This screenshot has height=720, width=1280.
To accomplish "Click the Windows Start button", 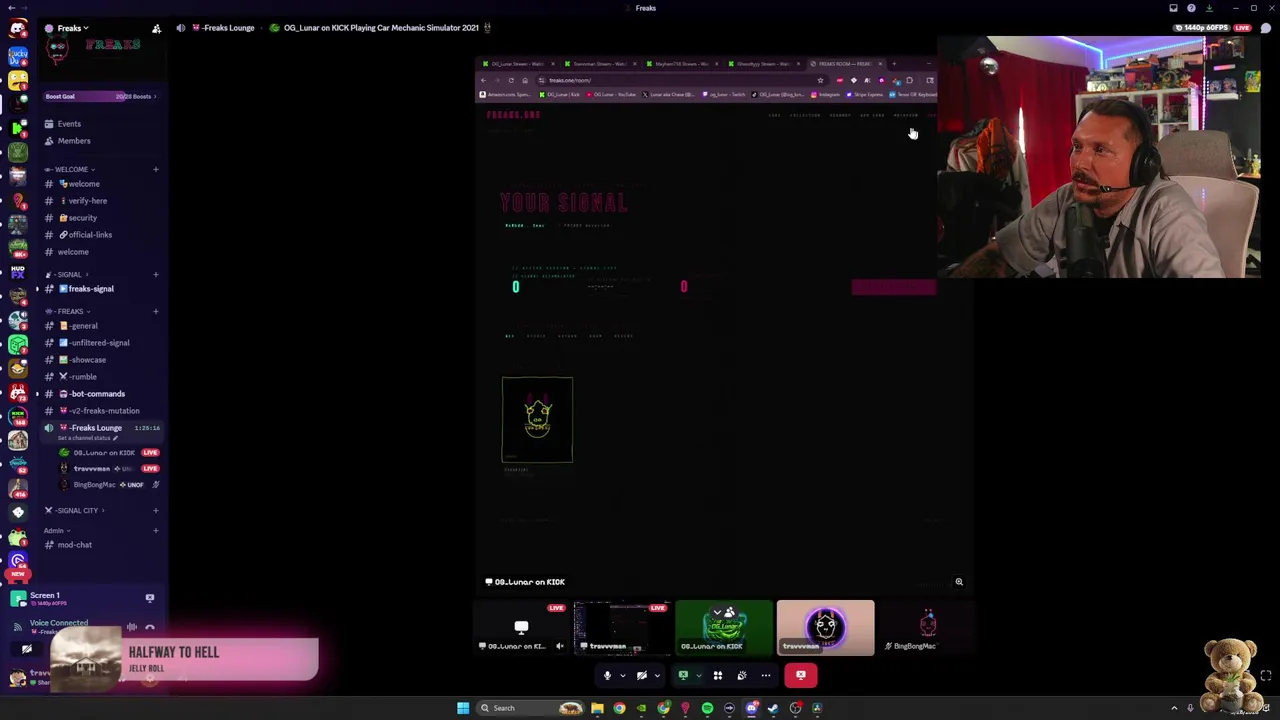I will [x=463, y=708].
